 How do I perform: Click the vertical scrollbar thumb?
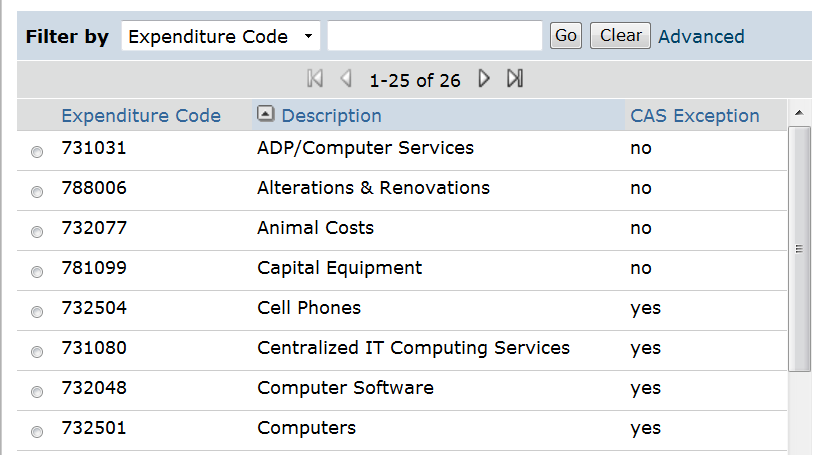(x=799, y=248)
